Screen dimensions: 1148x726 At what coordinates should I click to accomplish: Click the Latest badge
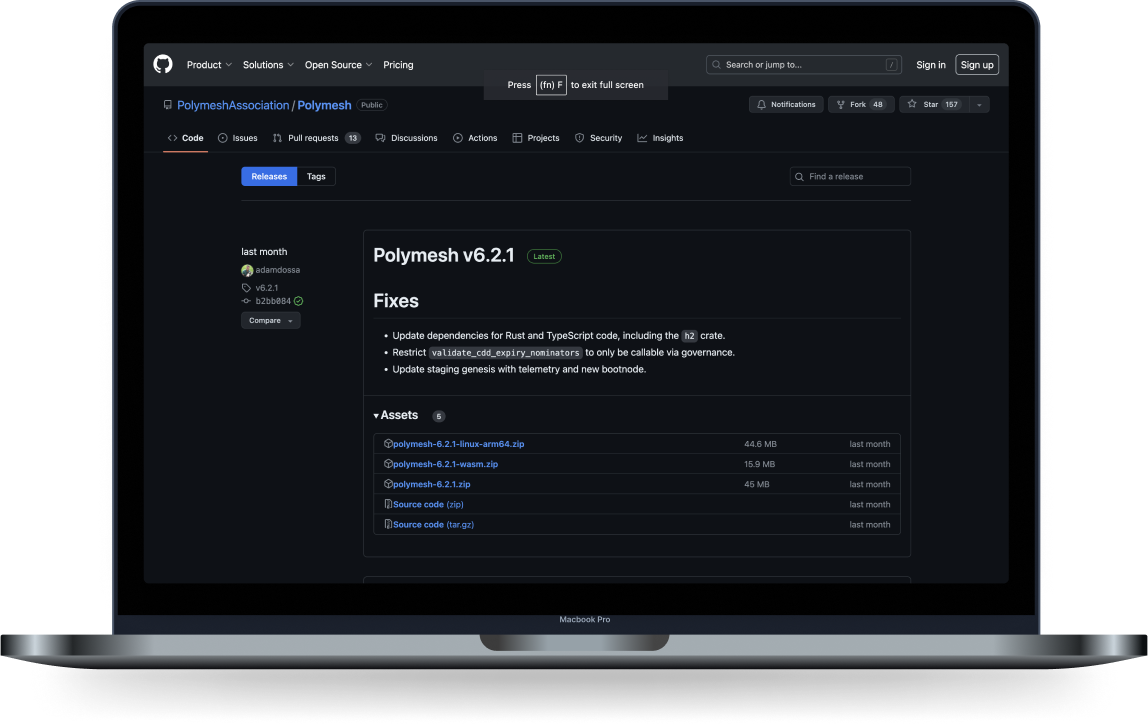click(544, 257)
